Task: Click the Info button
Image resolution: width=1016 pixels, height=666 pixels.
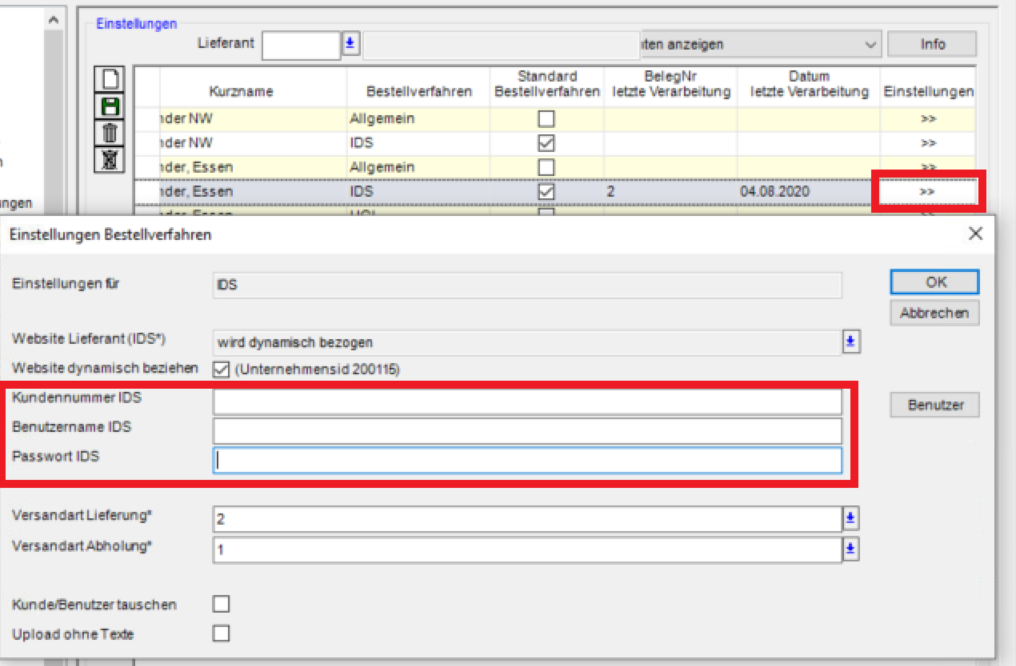Action: click(x=932, y=44)
